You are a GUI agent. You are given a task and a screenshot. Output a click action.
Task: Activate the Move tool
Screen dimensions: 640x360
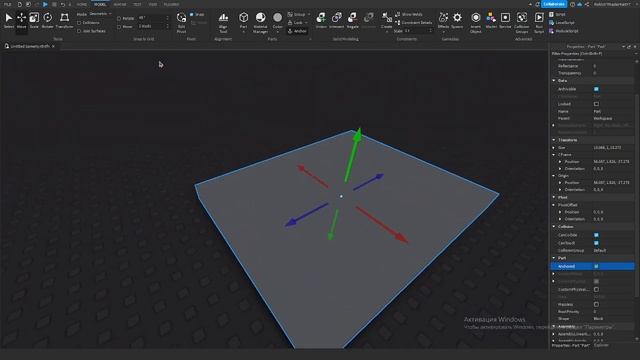(x=21, y=20)
